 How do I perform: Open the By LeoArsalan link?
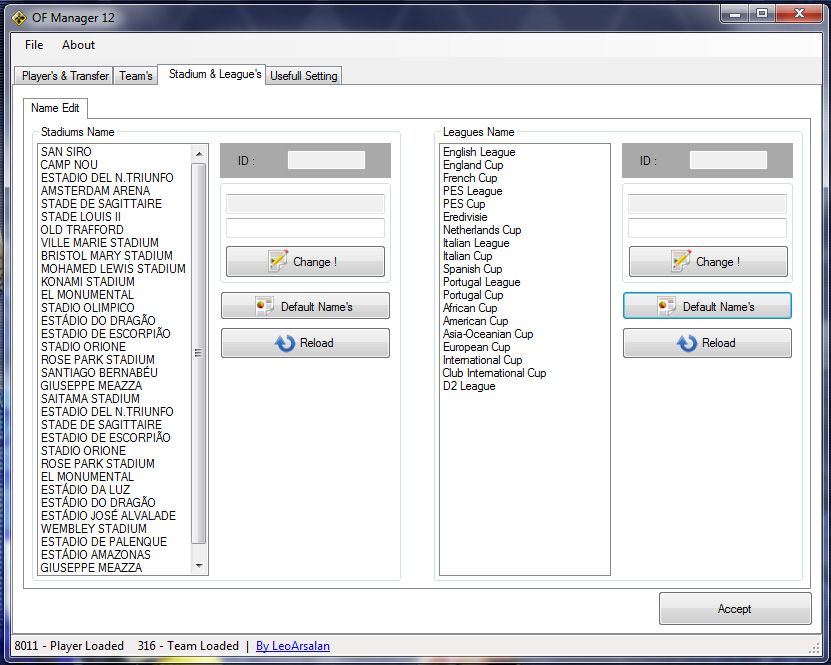(293, 646)
